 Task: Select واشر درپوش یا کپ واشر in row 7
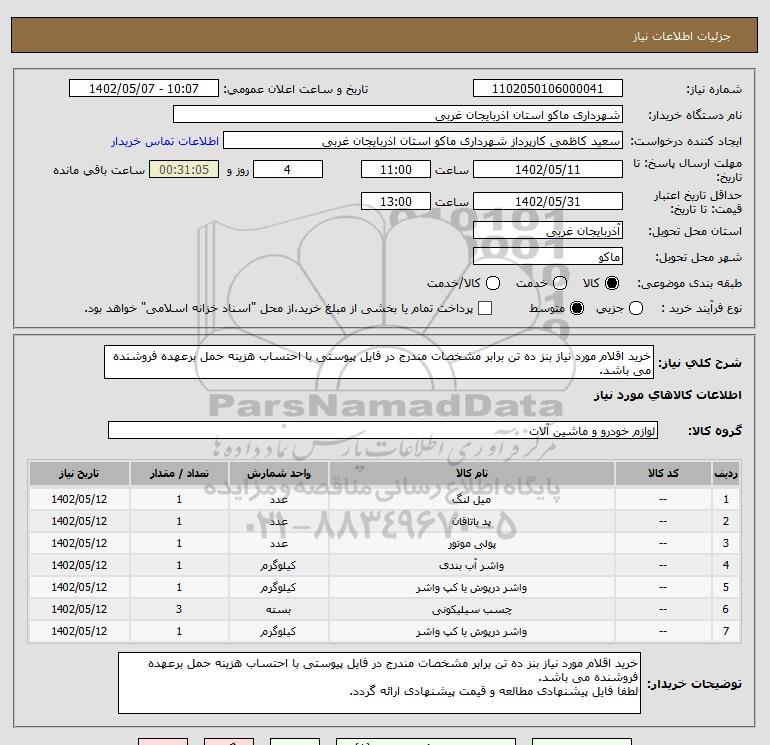pyautogui.click(x=471, y=632)
